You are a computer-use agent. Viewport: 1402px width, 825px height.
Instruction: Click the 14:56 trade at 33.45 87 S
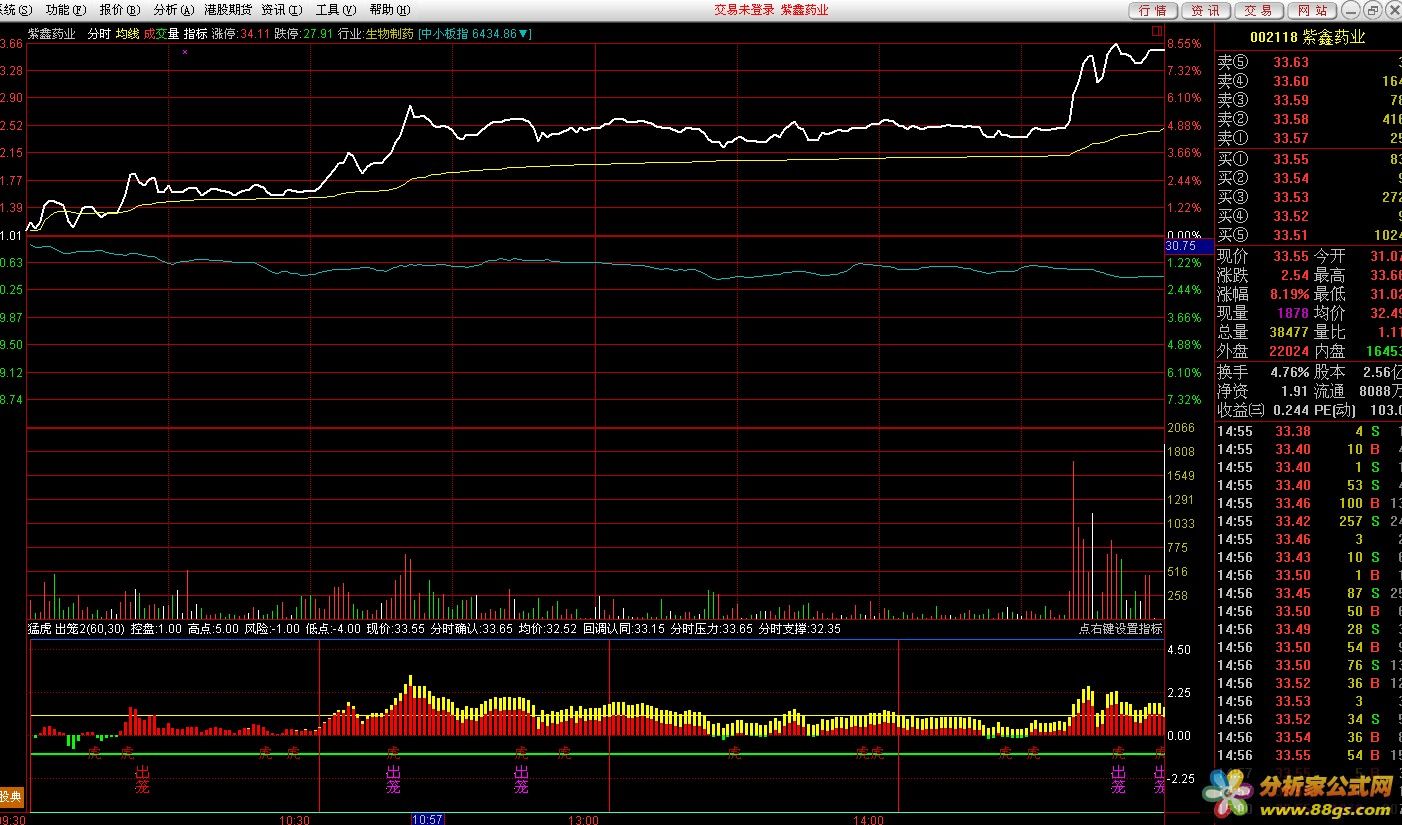coord(1308,593)
